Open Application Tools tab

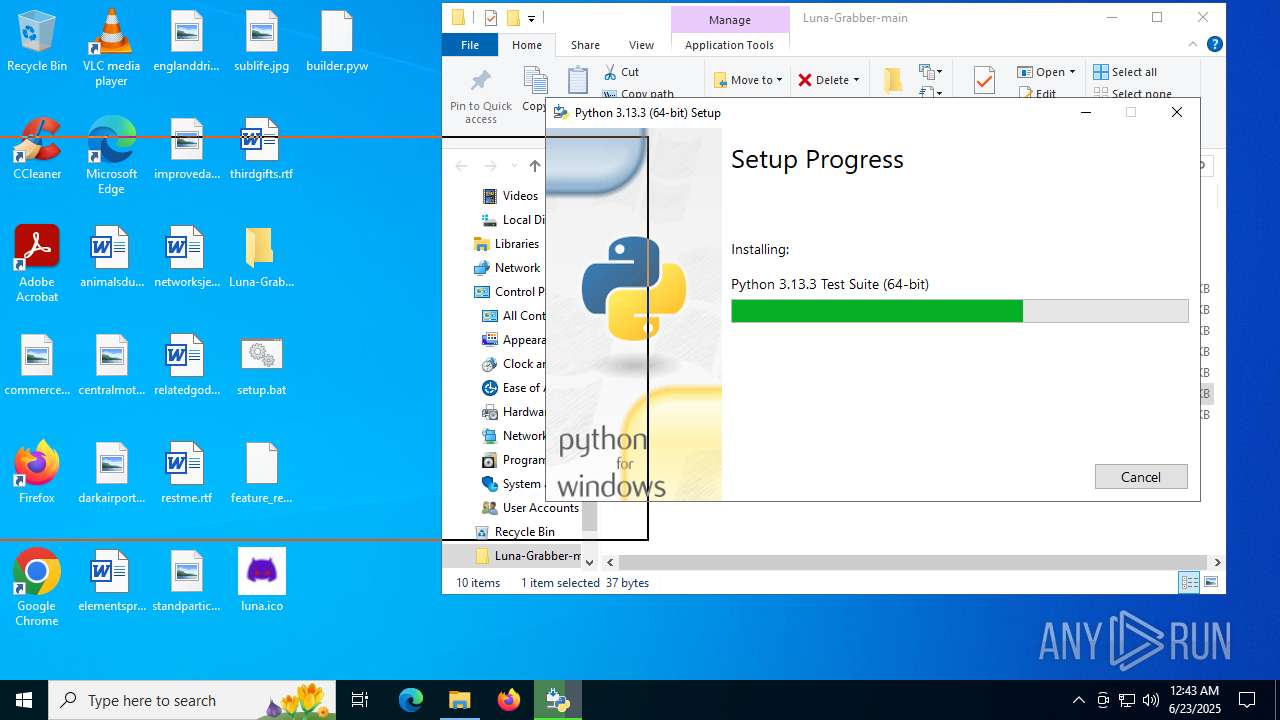pyautogui.click(x=729, y=45)
